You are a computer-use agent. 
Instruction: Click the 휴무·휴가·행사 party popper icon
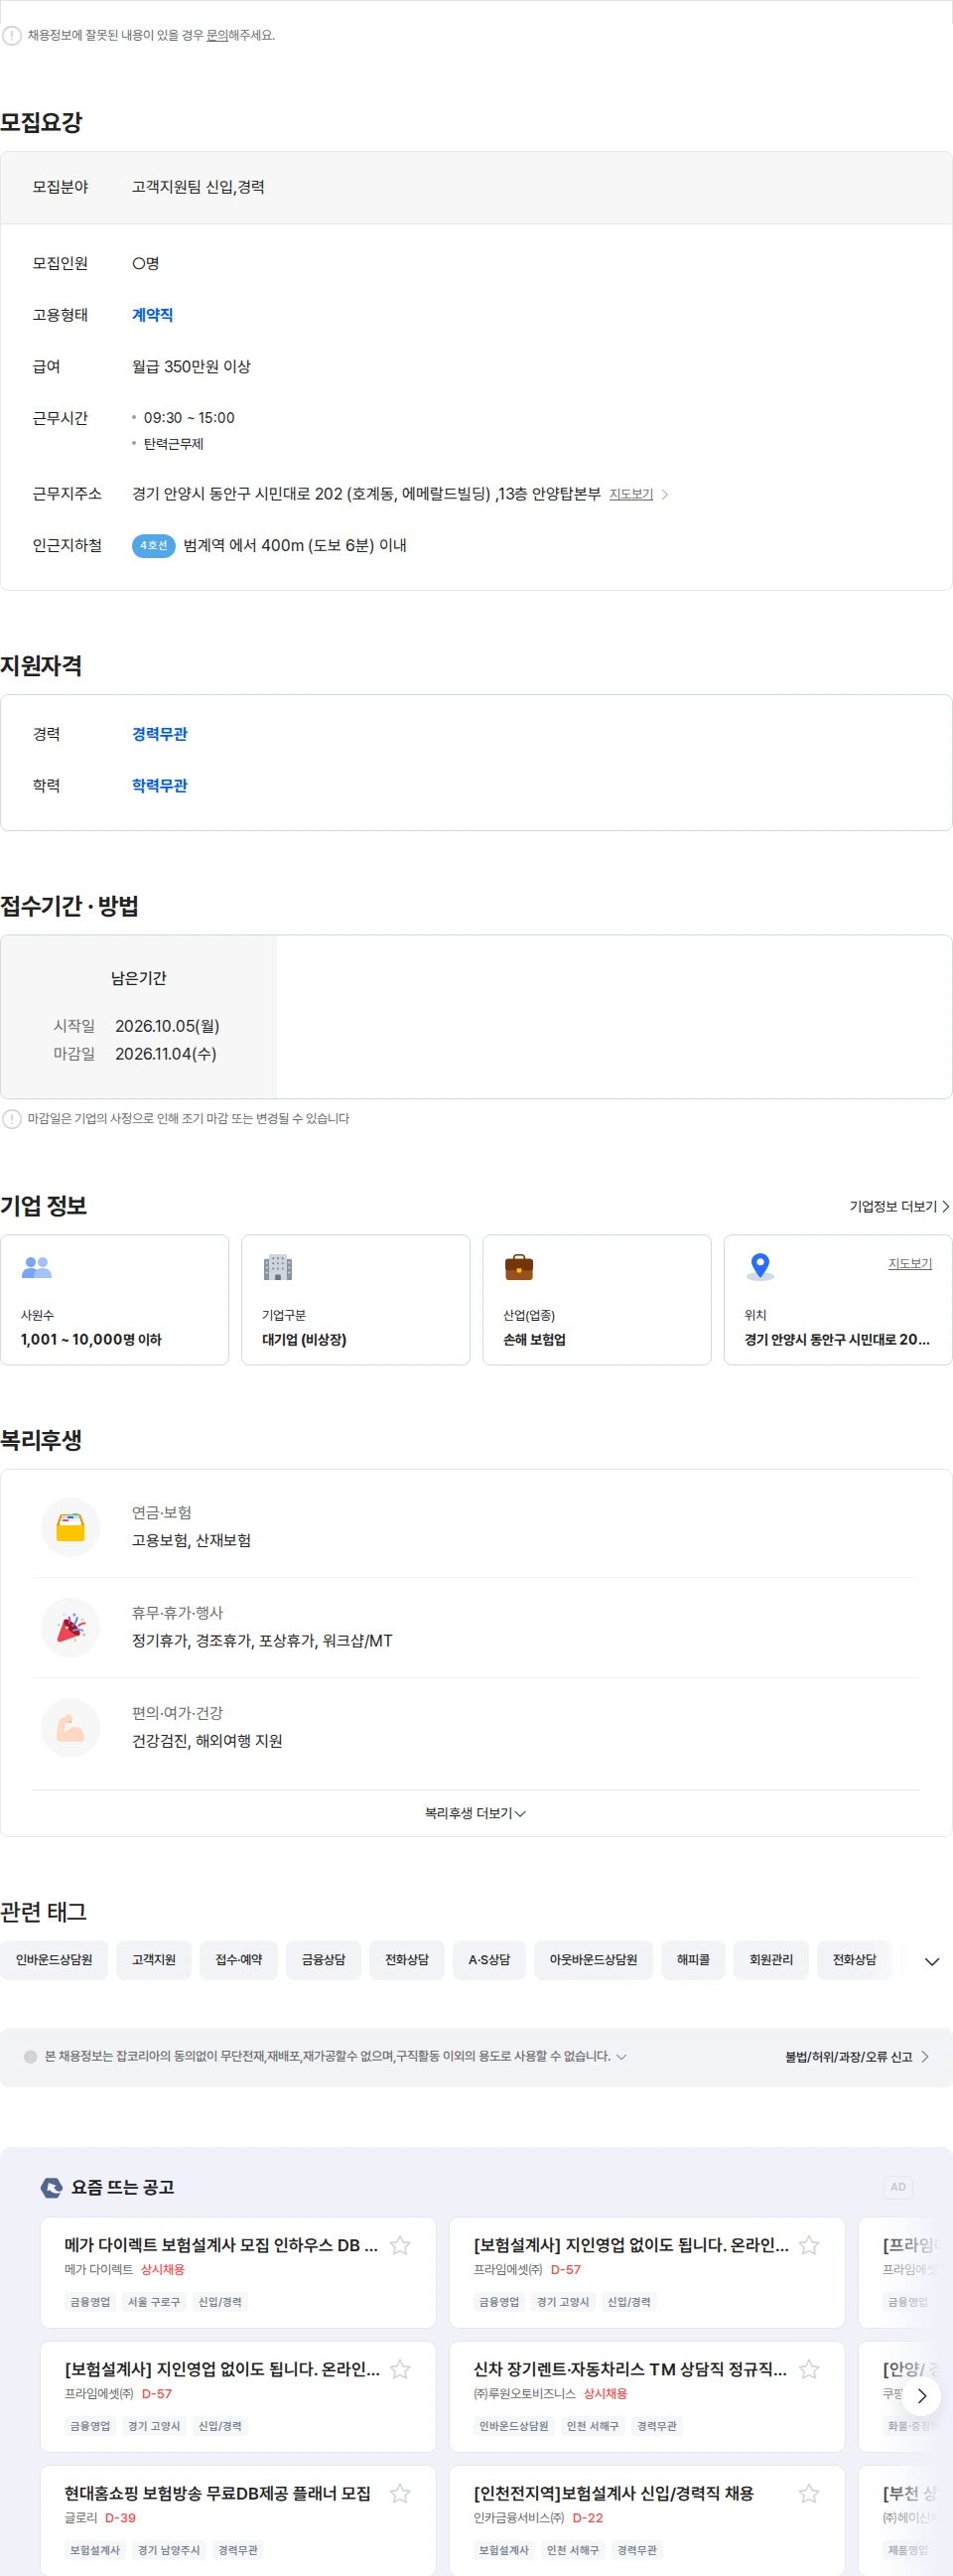click(70, 1628)
